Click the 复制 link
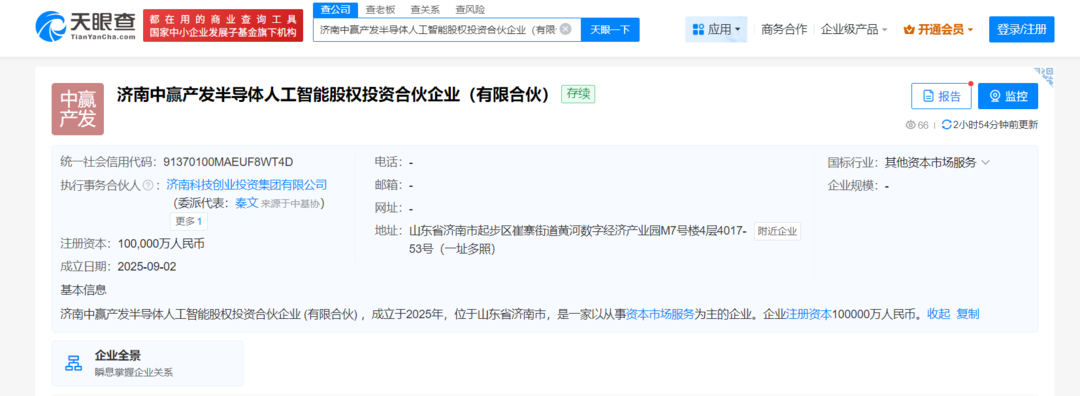Image resolution: width=1080 pixels, height=396 pixels. [968, 314]
